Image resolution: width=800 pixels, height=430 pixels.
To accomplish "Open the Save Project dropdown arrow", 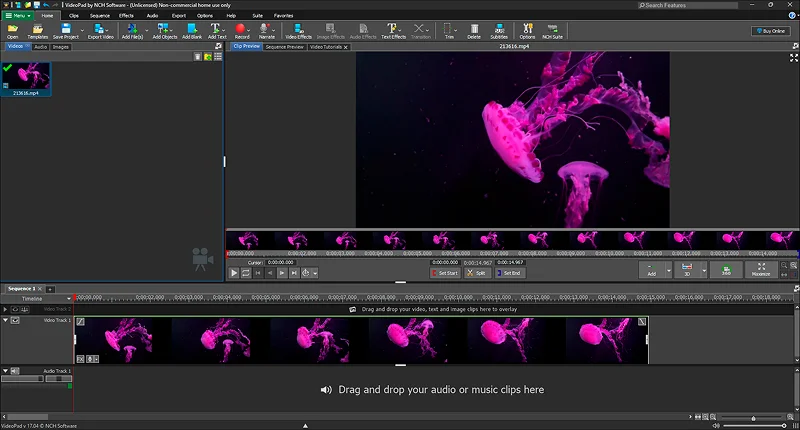I will tap(82, 31).
